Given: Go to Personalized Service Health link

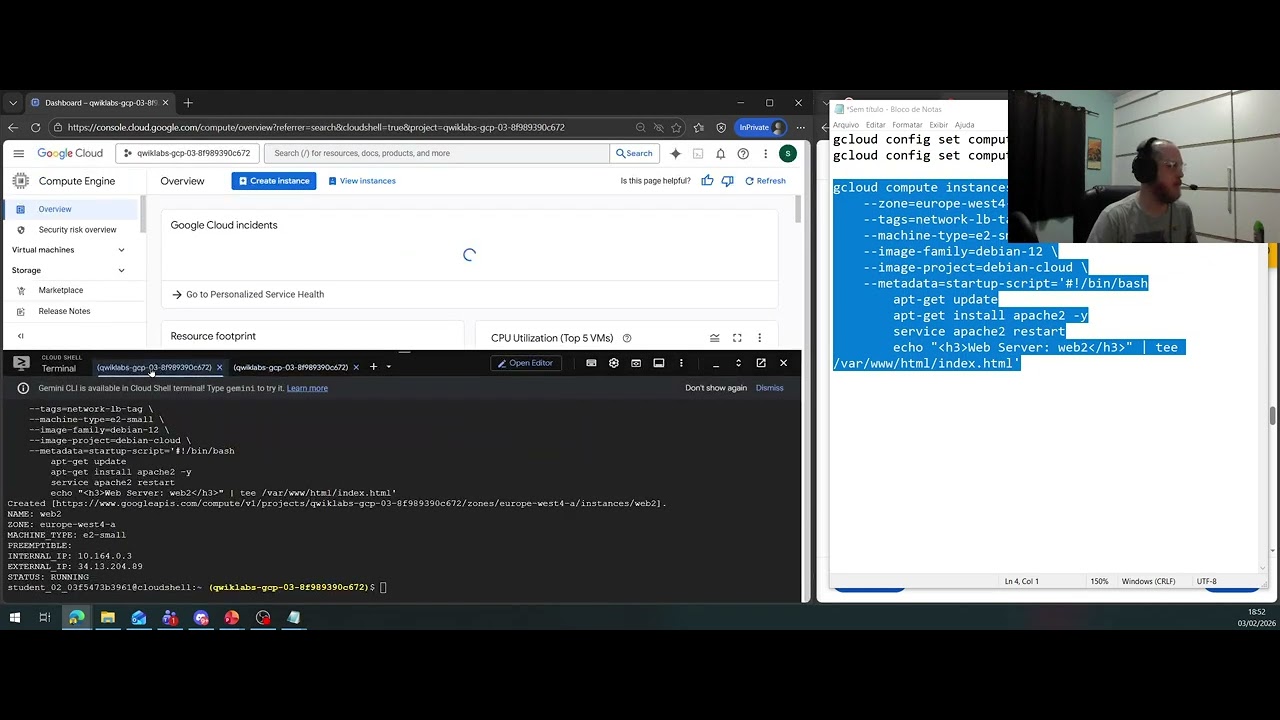Looking at the screenshot, I should coord(248,294).
